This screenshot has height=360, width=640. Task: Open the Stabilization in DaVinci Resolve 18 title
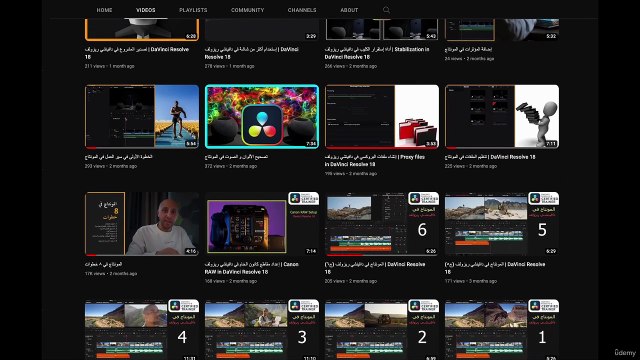377,53
